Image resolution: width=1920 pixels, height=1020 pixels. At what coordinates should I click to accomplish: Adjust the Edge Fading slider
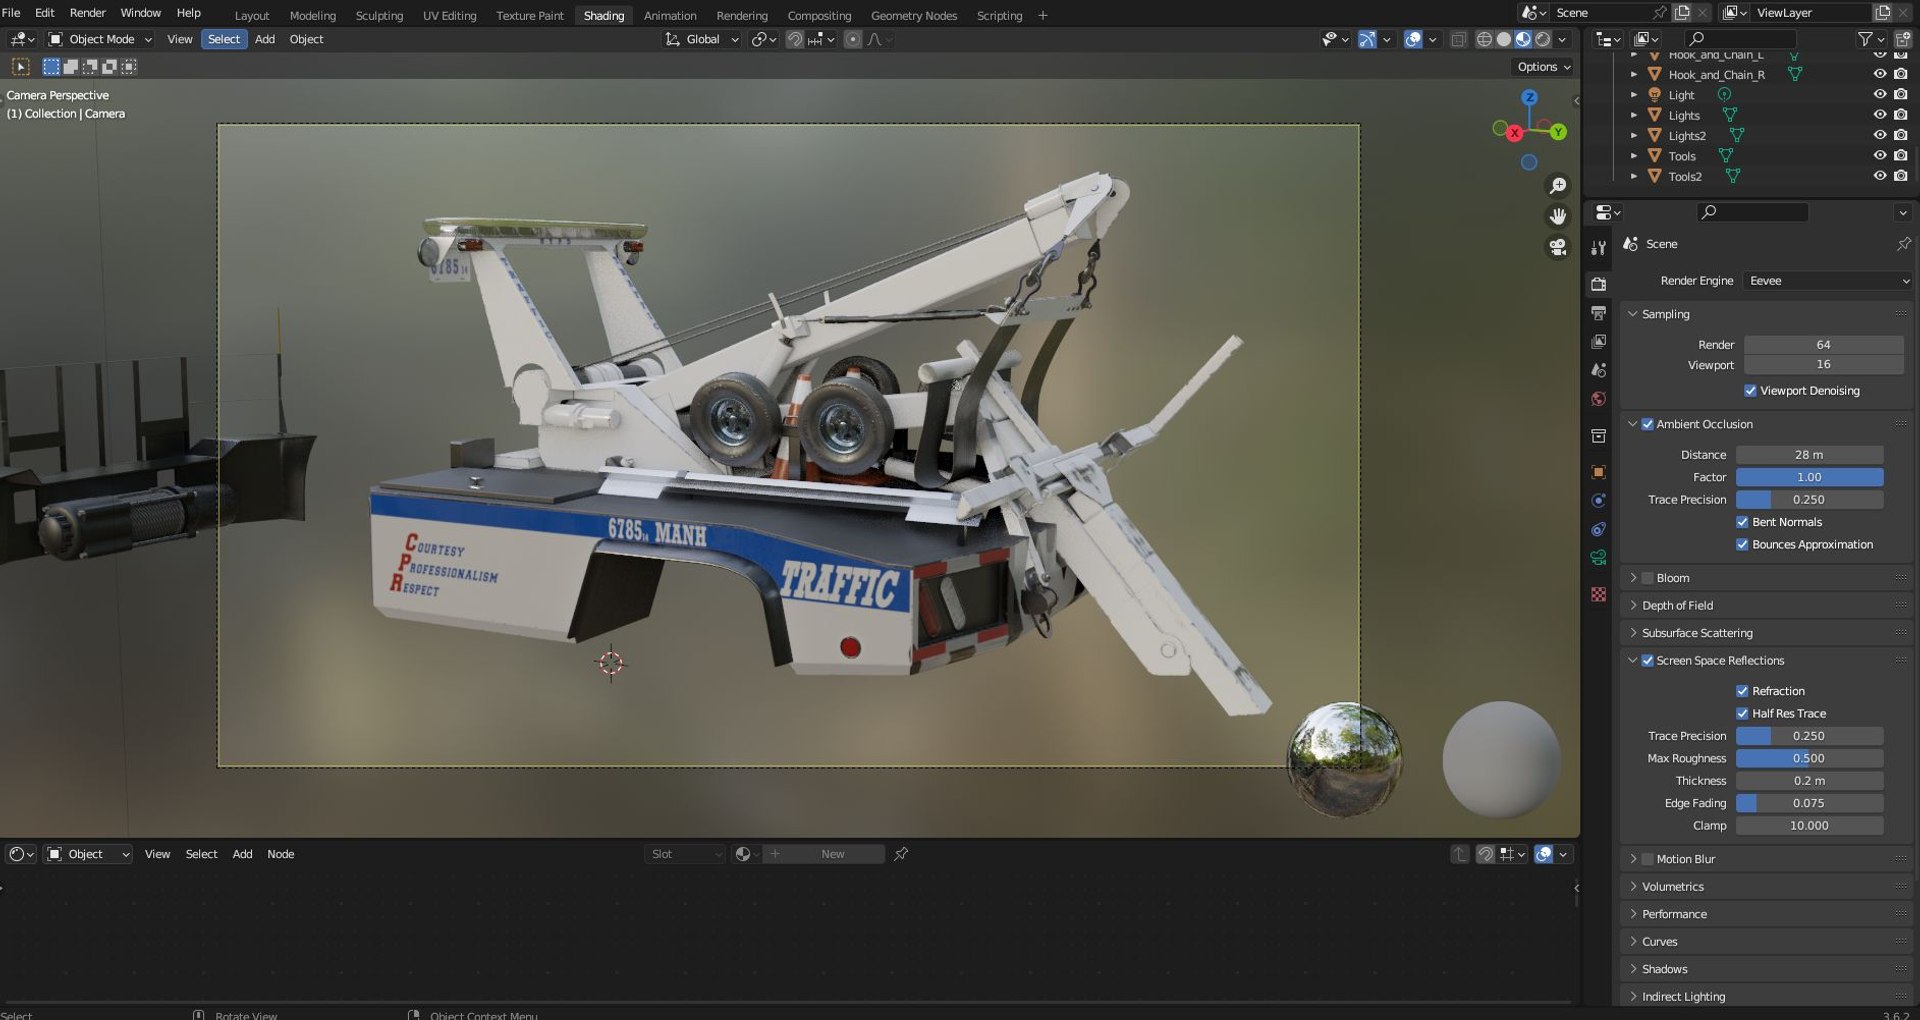1809,803
